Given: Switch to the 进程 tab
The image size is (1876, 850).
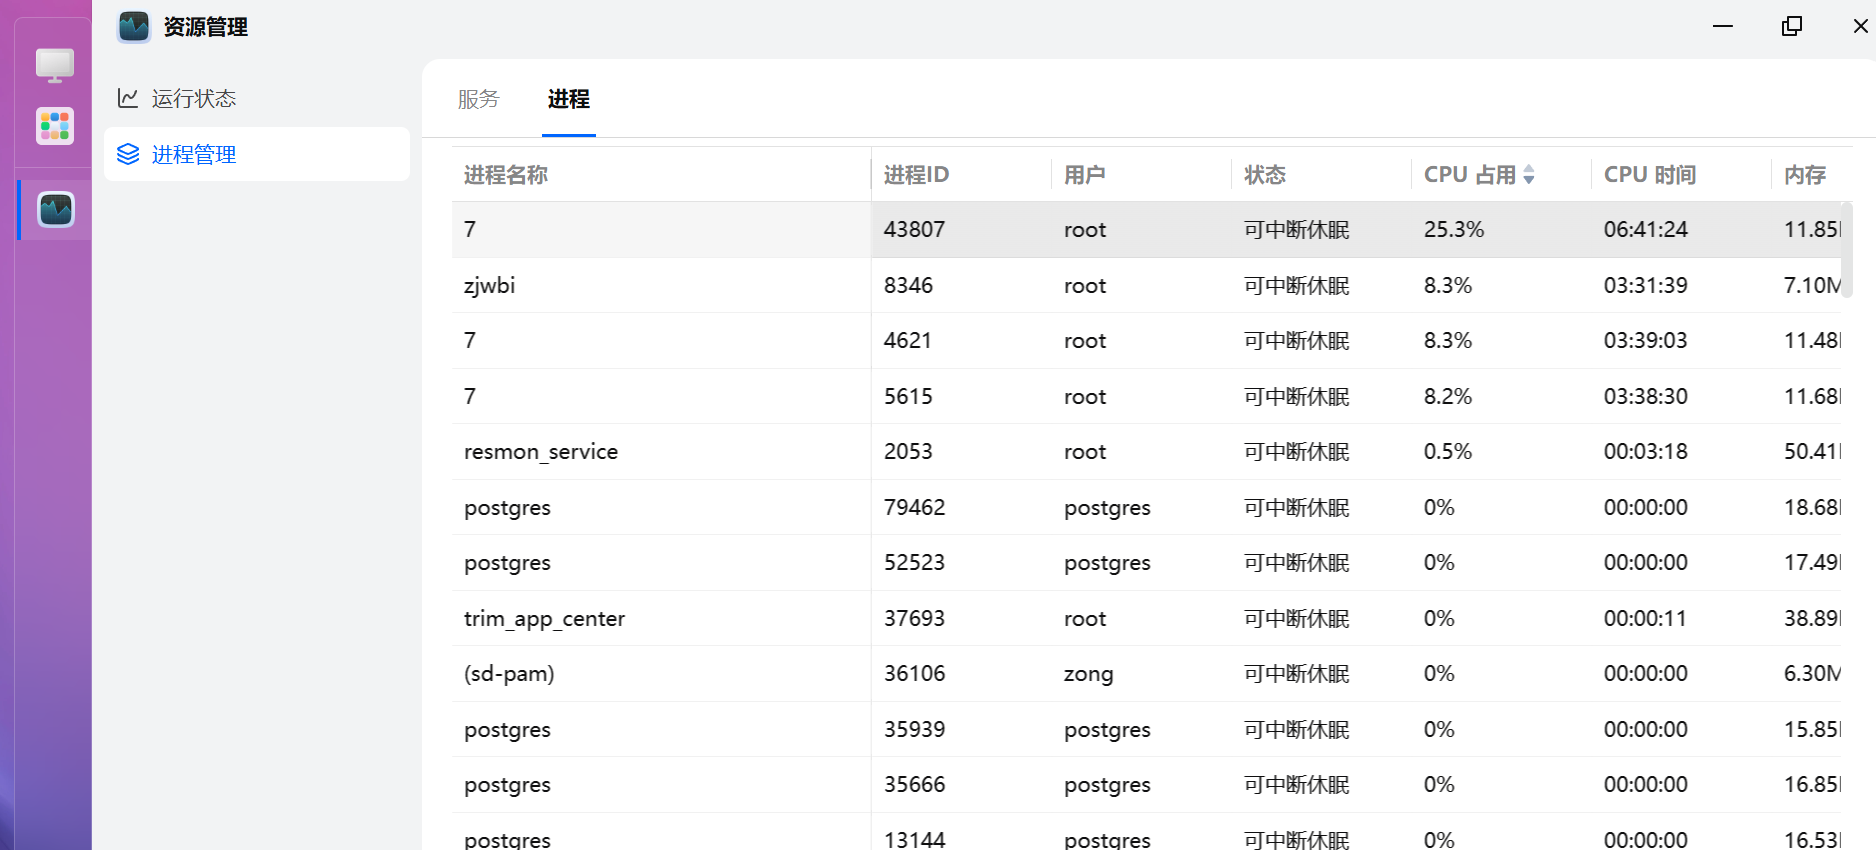Looking at the screenshot, I should (568, 99).
